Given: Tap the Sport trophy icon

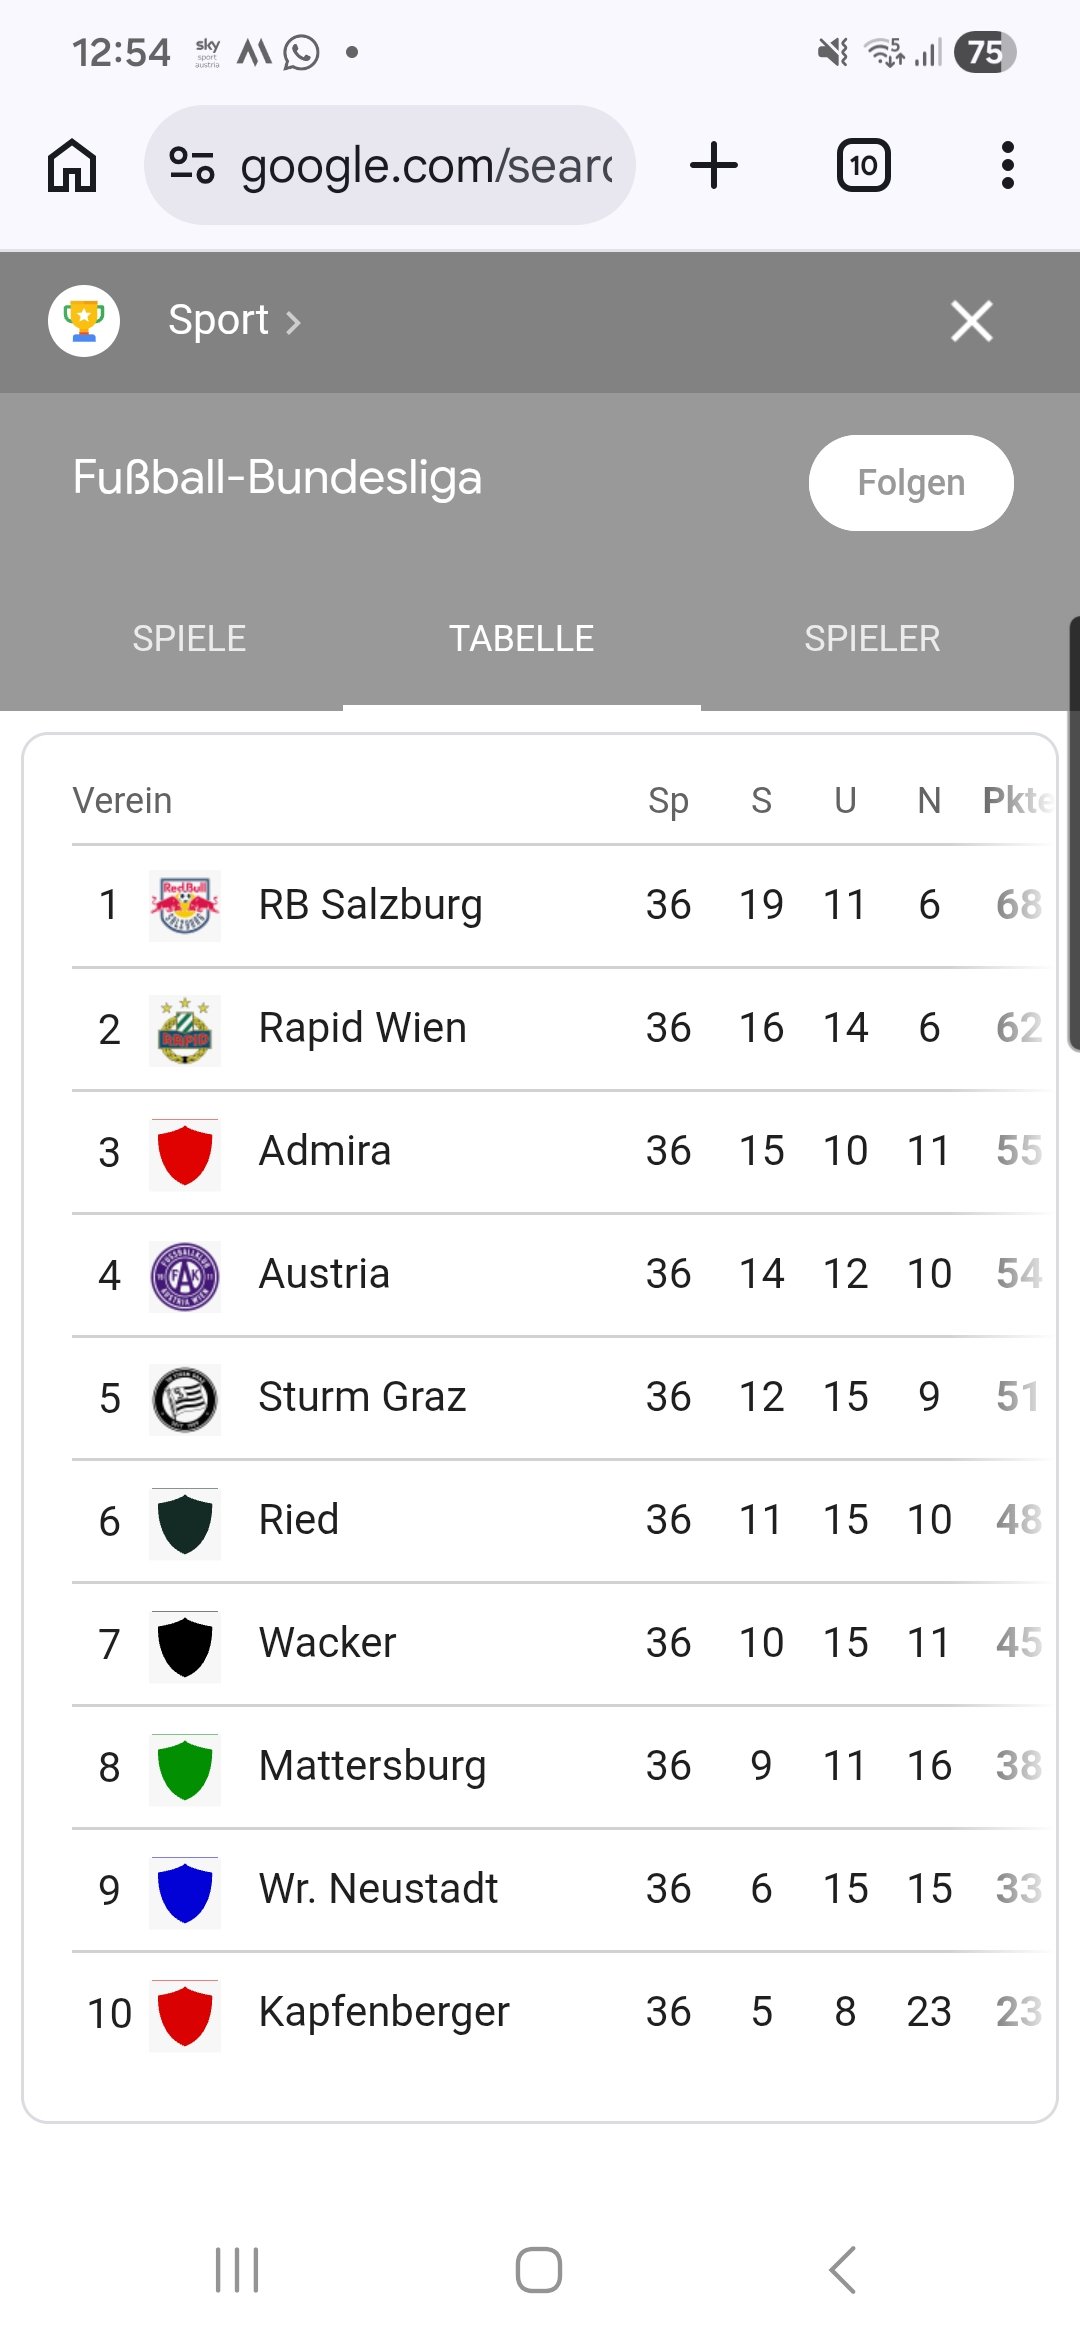Looking at the screenshot, I should coord(84,321).
